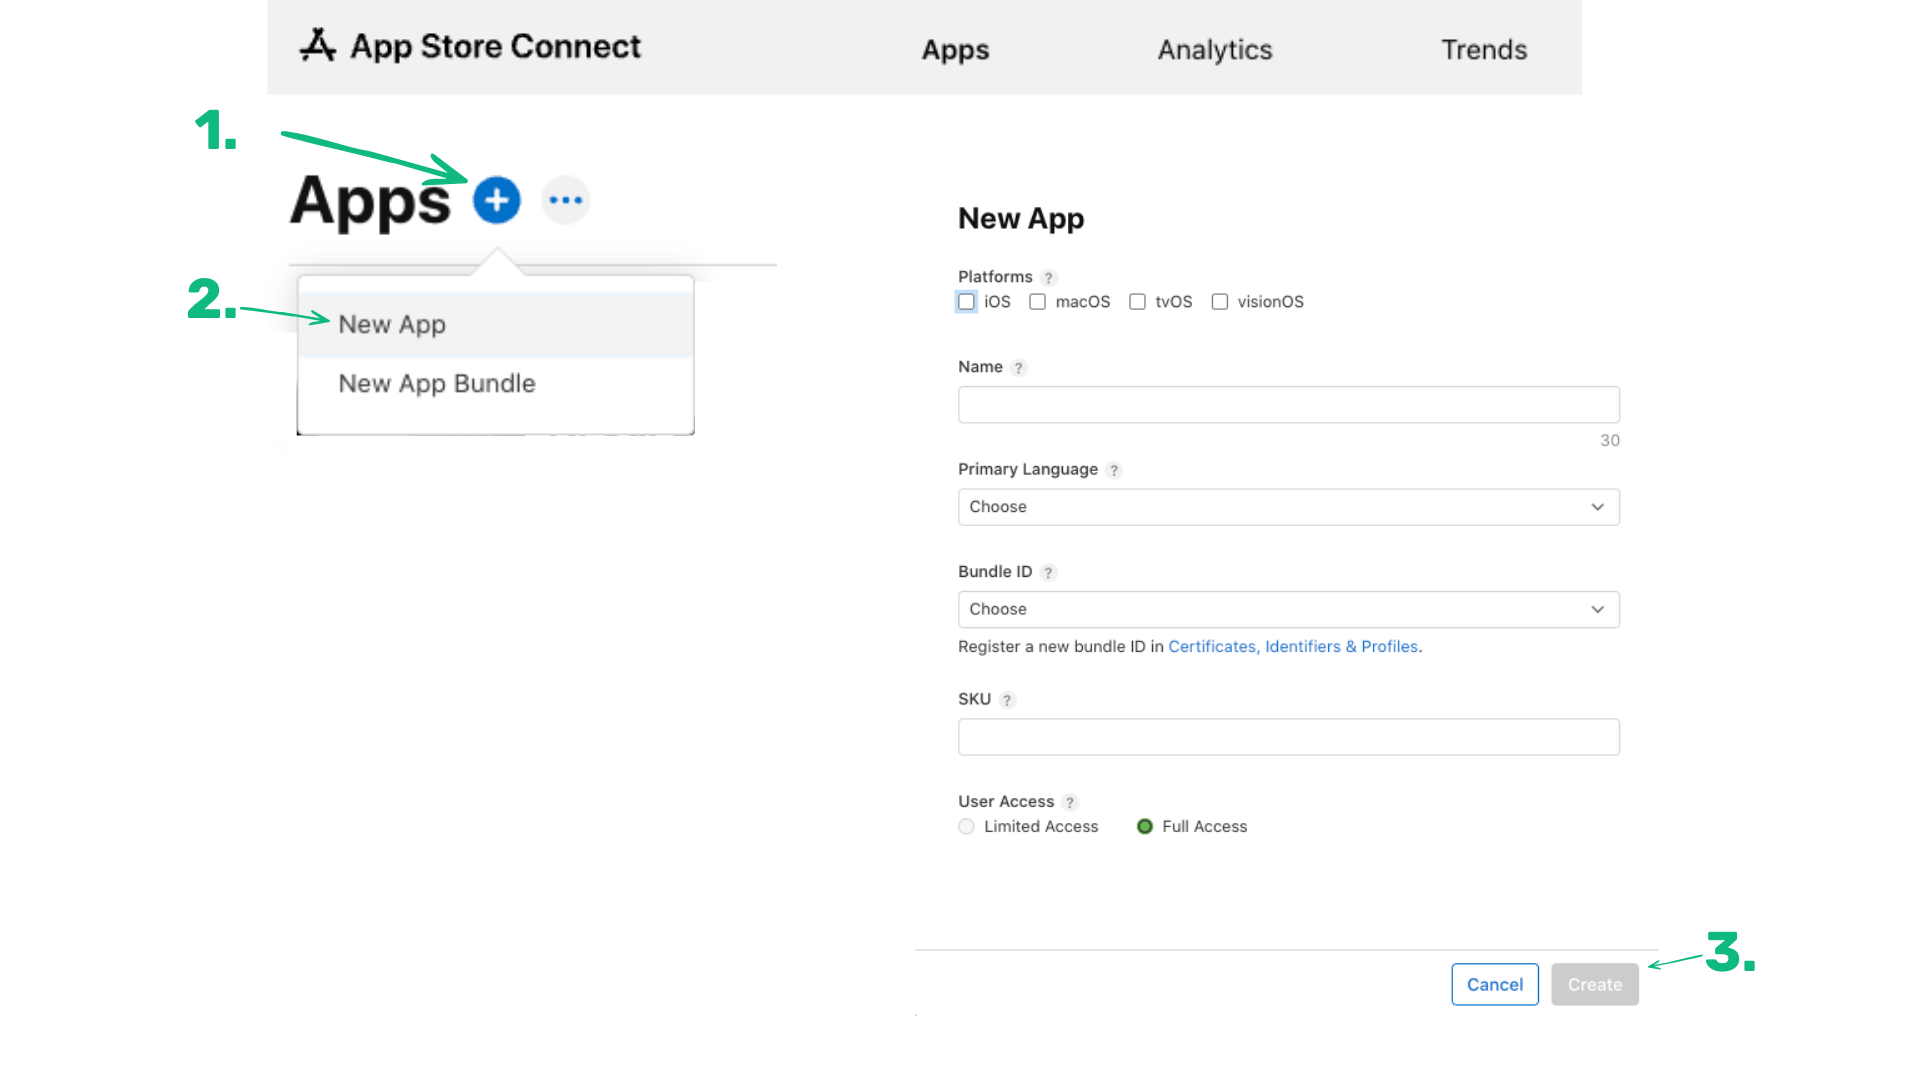This screenshot has height=1080, width=1920.
Task: Check the visionOS checkbox
Action: click(1220, 301)
